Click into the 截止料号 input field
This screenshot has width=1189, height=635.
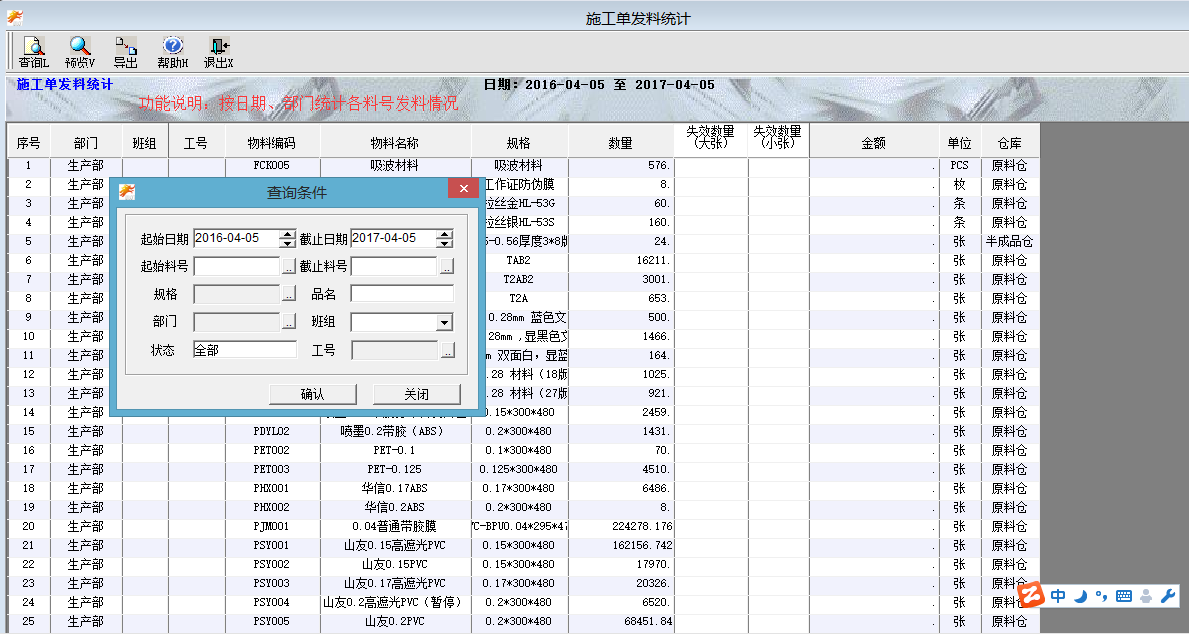coord(394,266)
